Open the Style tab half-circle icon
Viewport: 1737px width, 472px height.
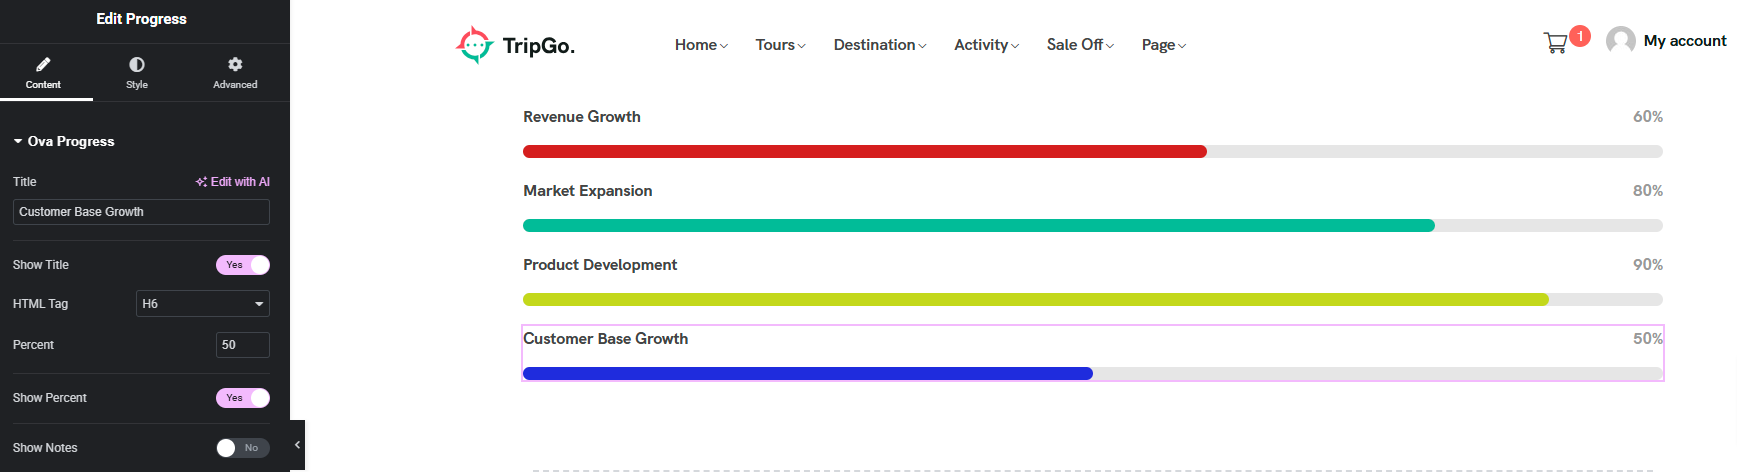tap(137, 64)
